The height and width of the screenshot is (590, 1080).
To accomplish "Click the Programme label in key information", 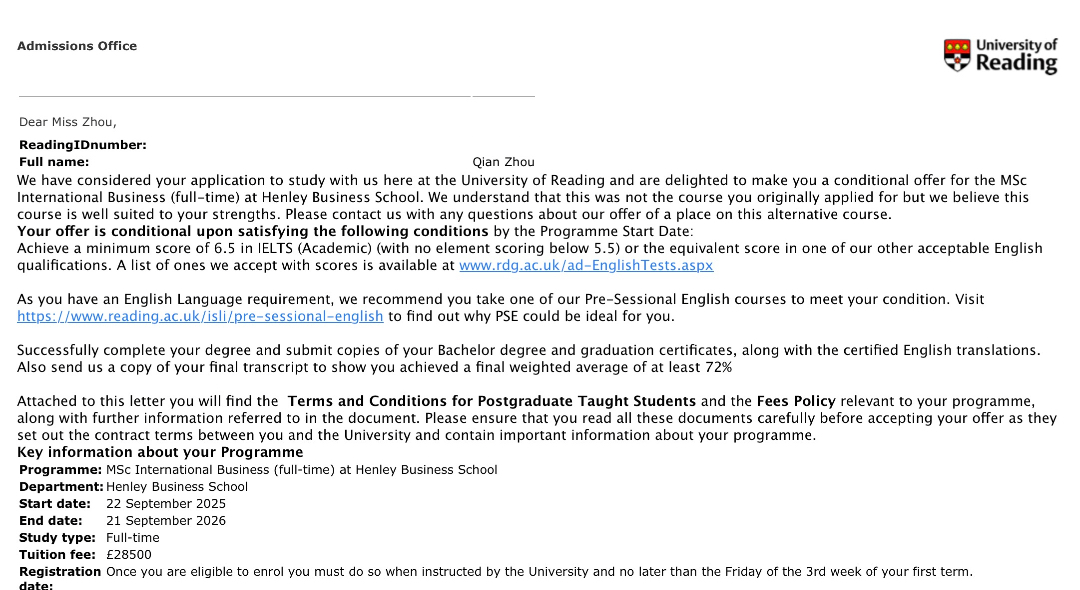I will 60,469.
